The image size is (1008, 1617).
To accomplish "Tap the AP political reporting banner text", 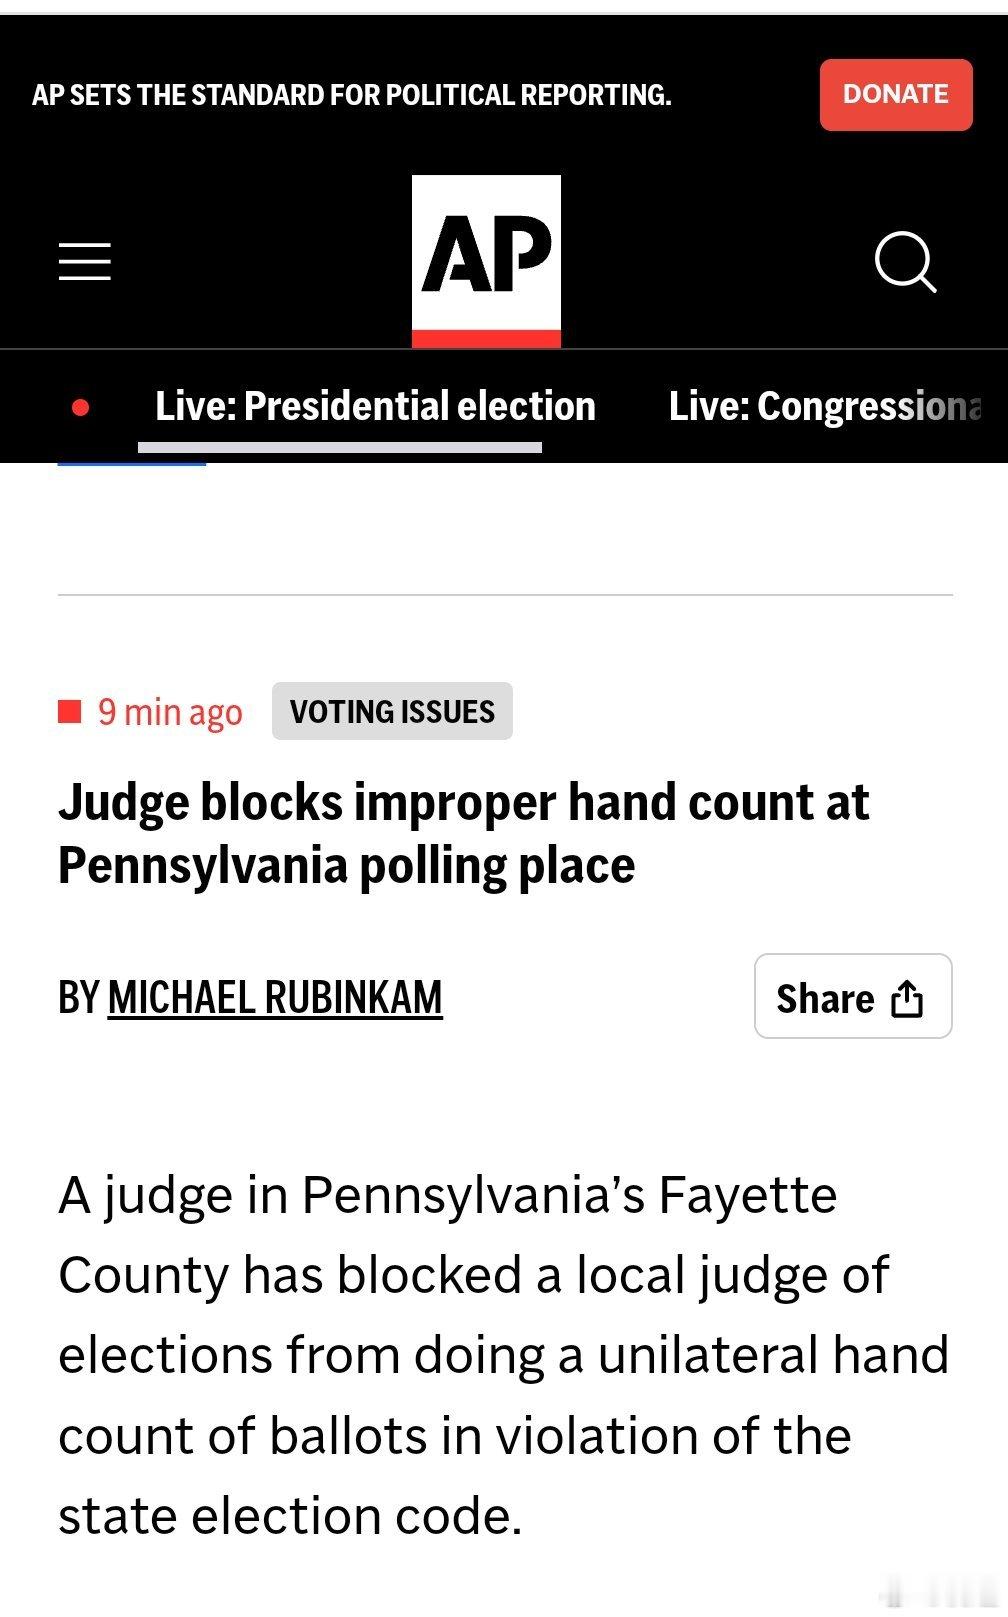I will point(351,95).
